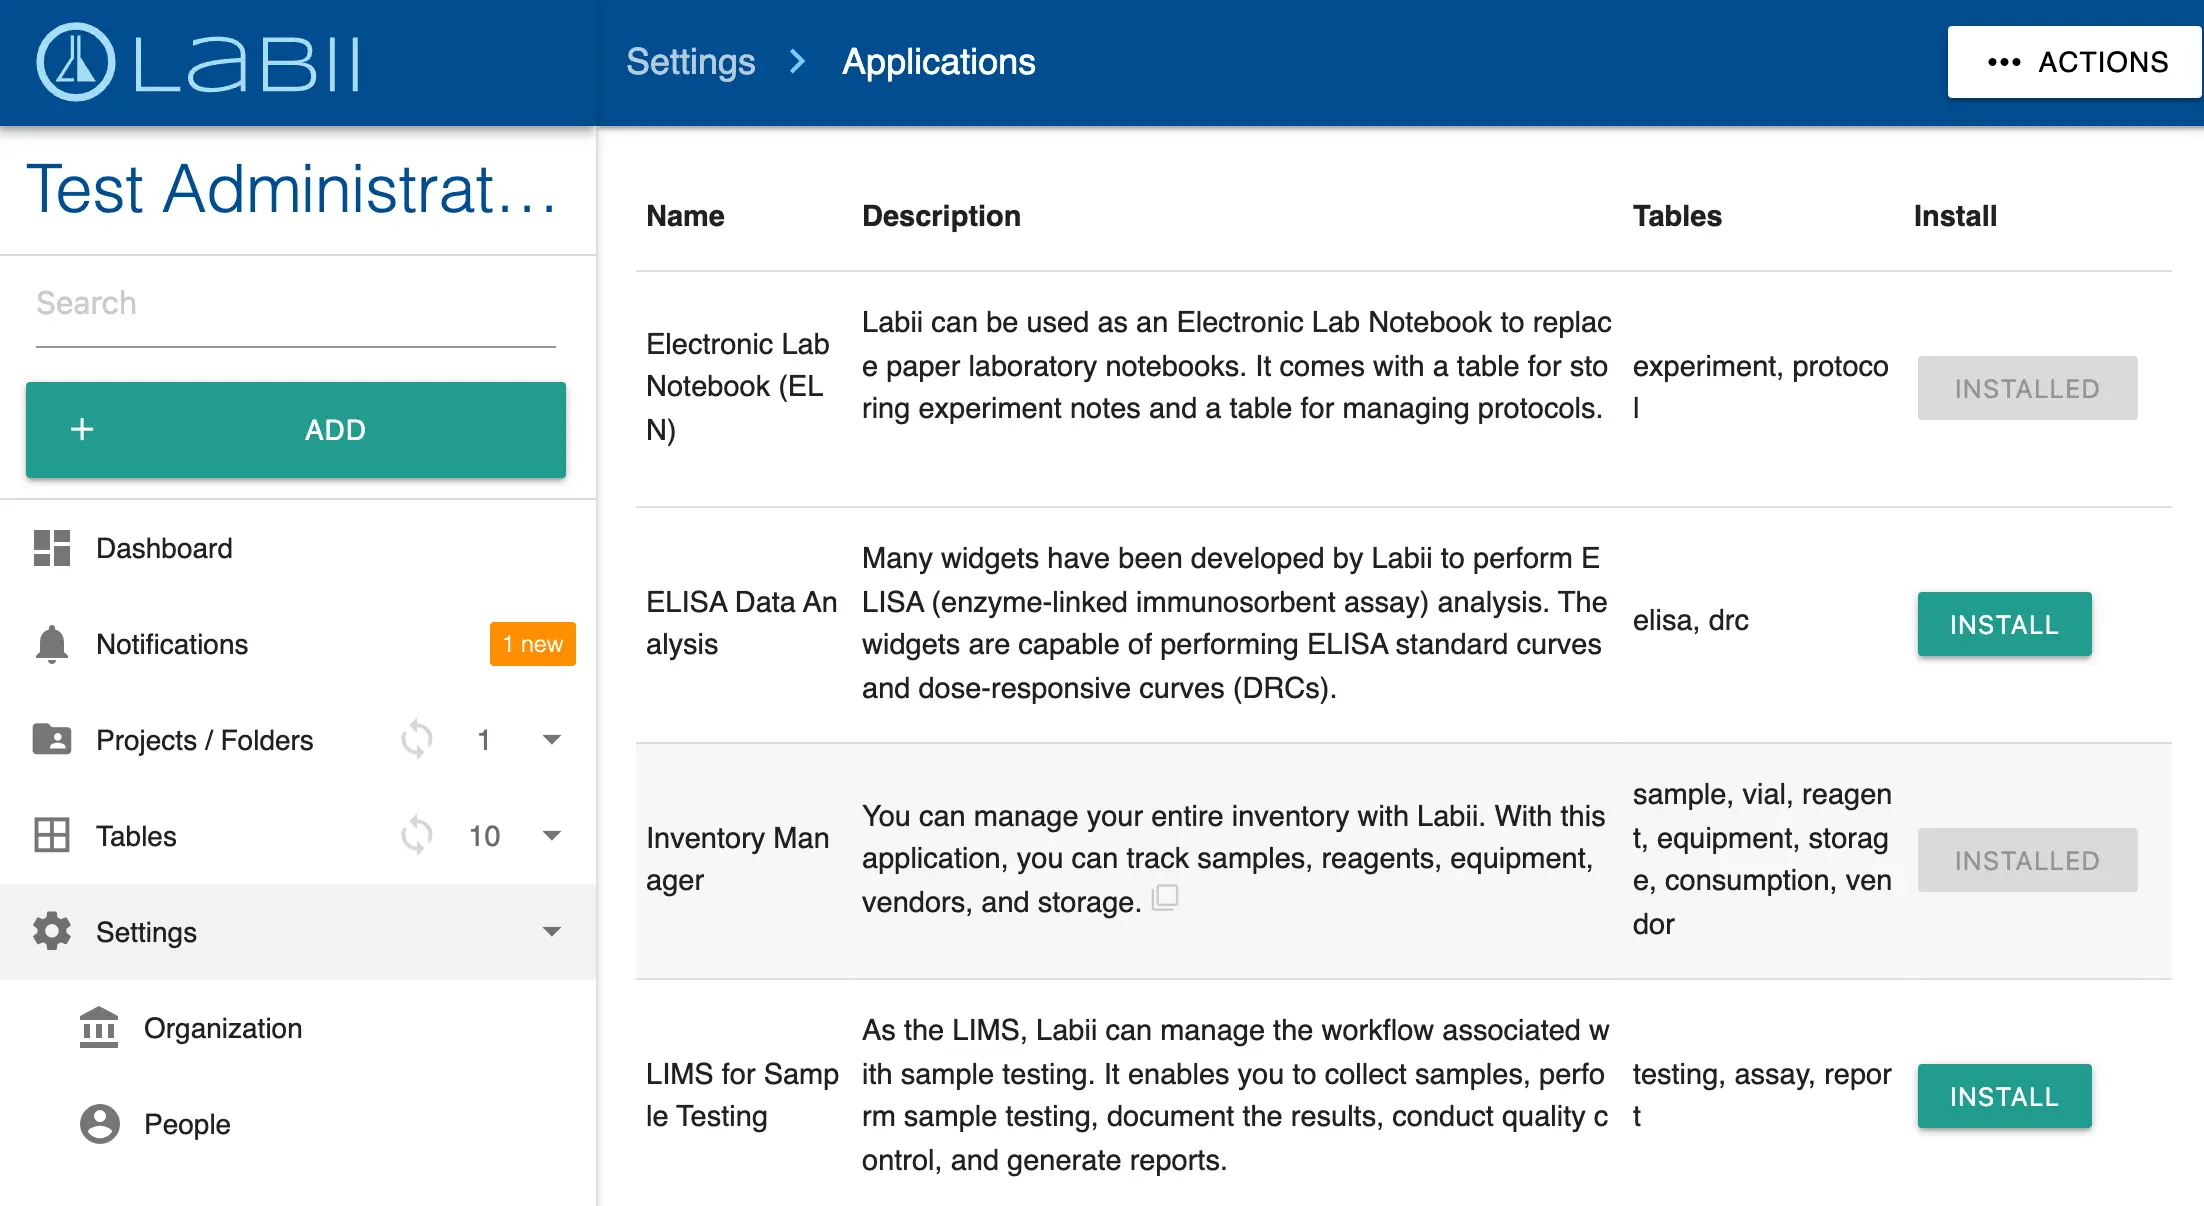Install the ELISA Data Analysis application
The height and width of the screenshot is (1206, 2204).
2004,624
